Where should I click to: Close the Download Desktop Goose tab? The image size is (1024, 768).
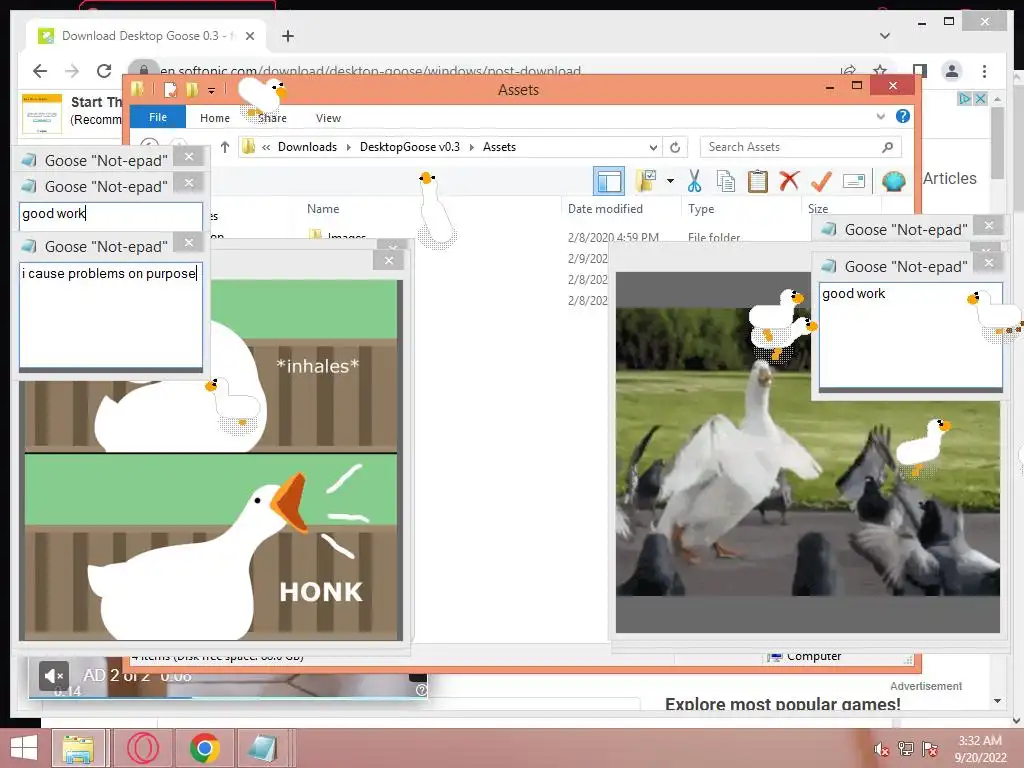point(249,36)
